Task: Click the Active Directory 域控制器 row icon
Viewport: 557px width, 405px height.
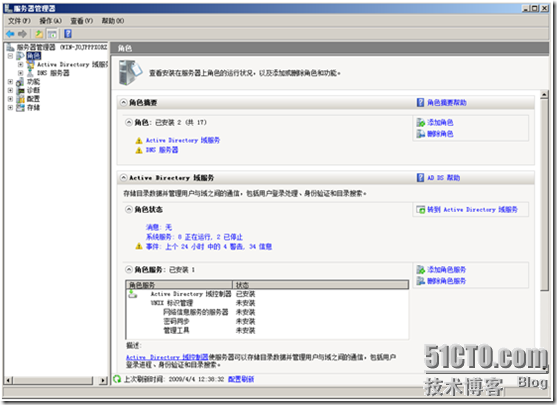Action: click(x=133, y=294)
